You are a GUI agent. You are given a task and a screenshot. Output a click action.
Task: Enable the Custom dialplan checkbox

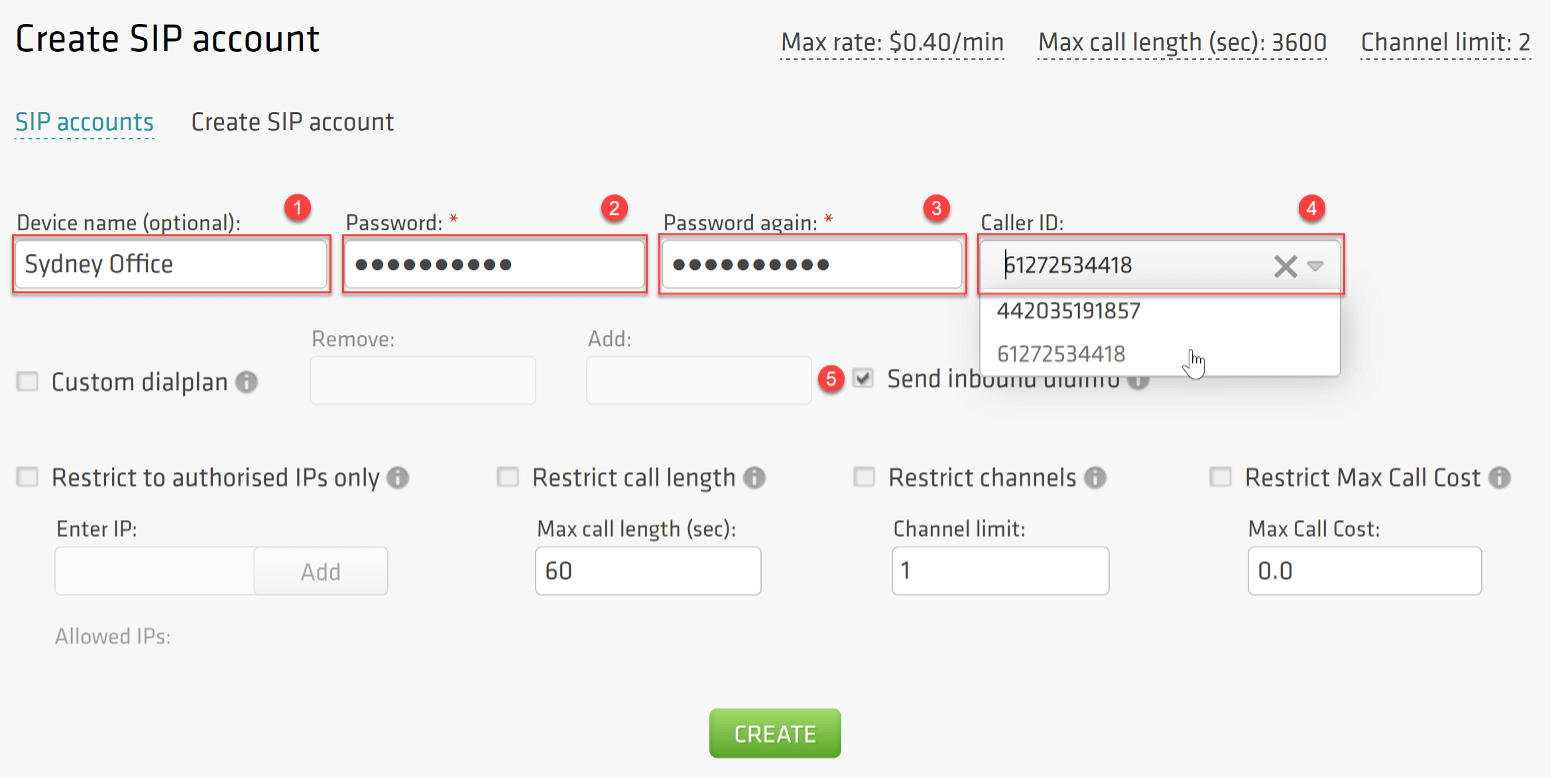pyautogui.click(x=27, y=381)
